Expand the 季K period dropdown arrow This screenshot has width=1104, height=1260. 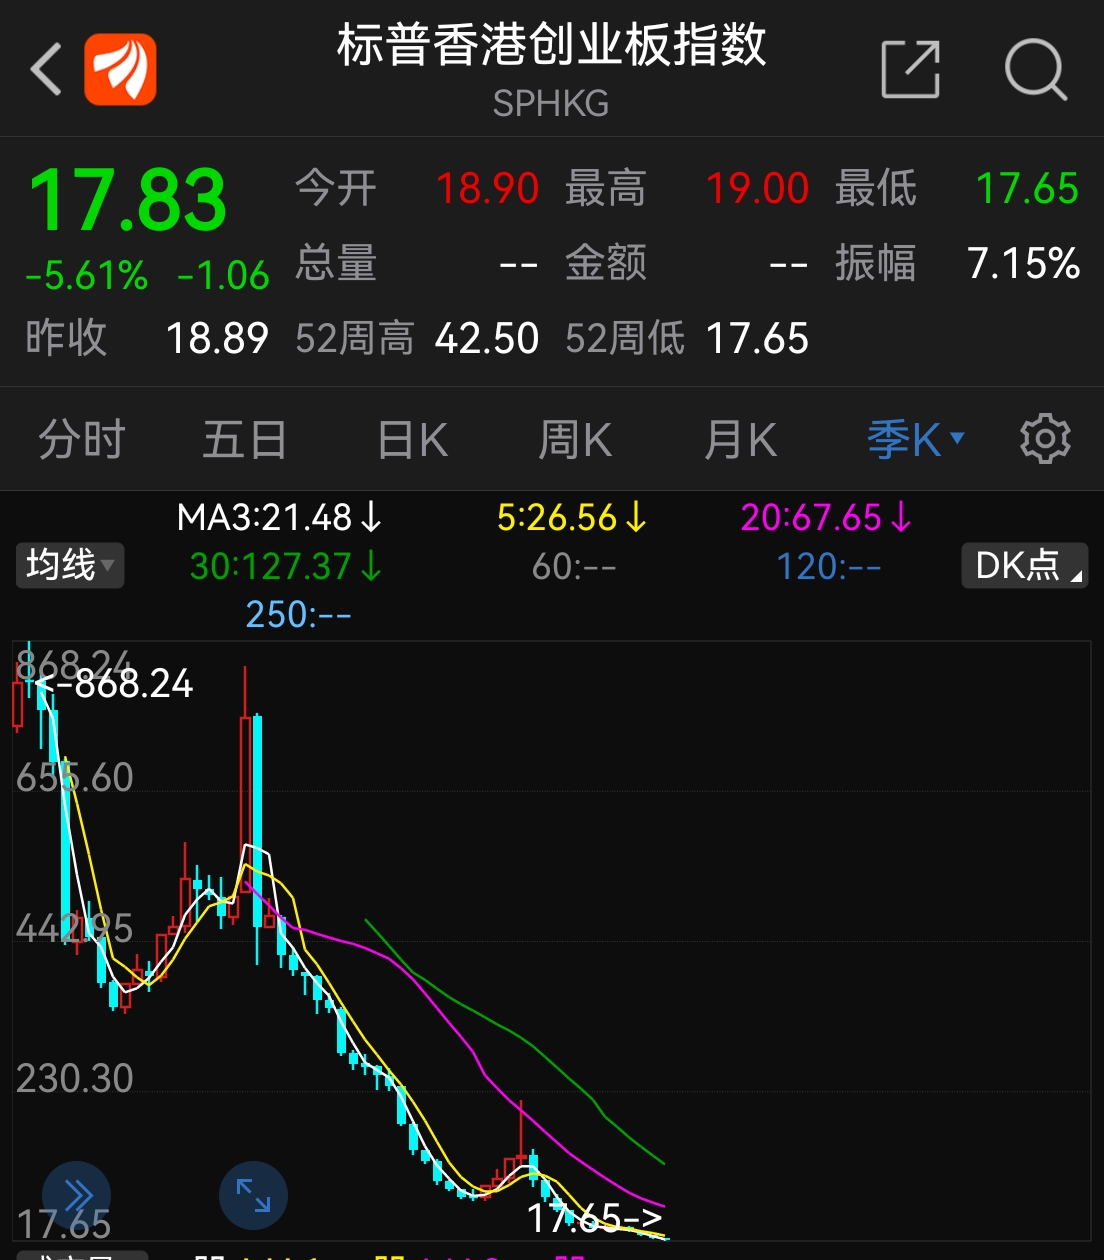[957, 438]
